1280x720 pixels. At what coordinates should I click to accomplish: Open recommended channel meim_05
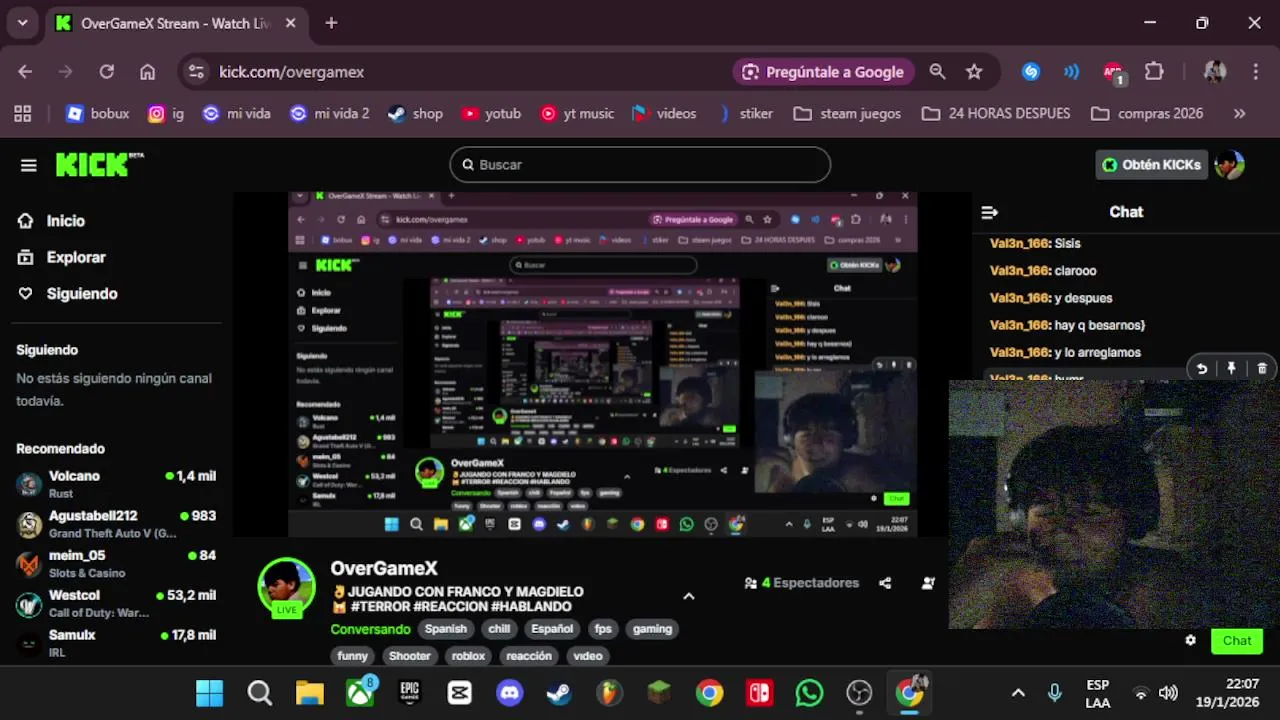click(116, 564)
